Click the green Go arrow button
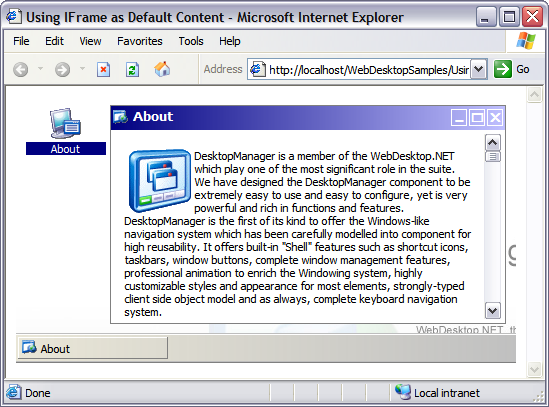Viewport: 549px width, 407px height. pos(503,69)
